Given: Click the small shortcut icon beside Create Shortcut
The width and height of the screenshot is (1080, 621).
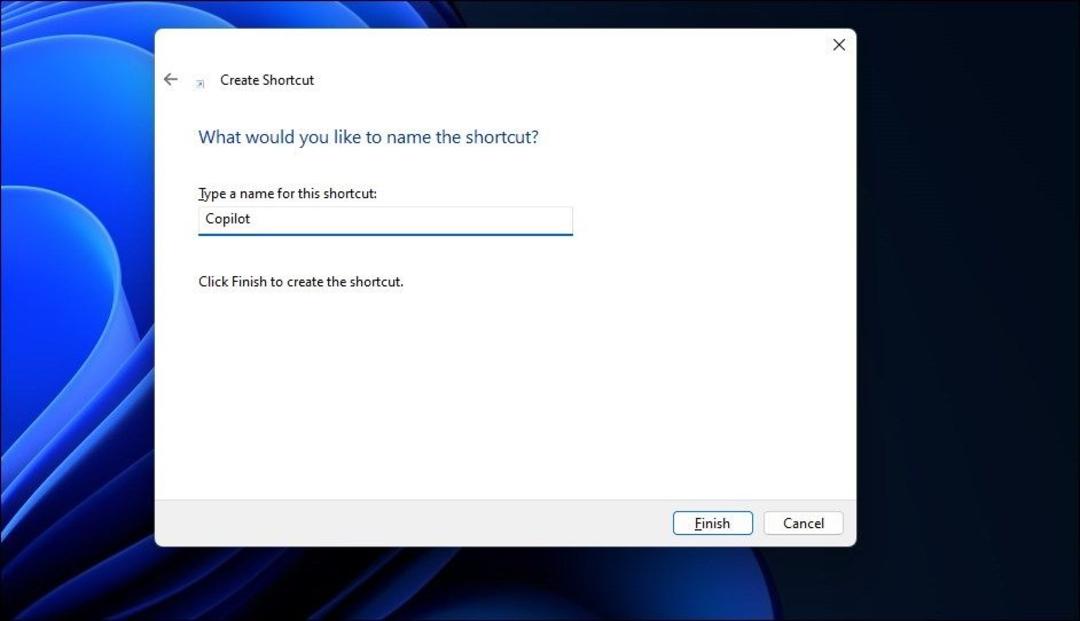Looking at the screenshot, I should click(200, 83).
